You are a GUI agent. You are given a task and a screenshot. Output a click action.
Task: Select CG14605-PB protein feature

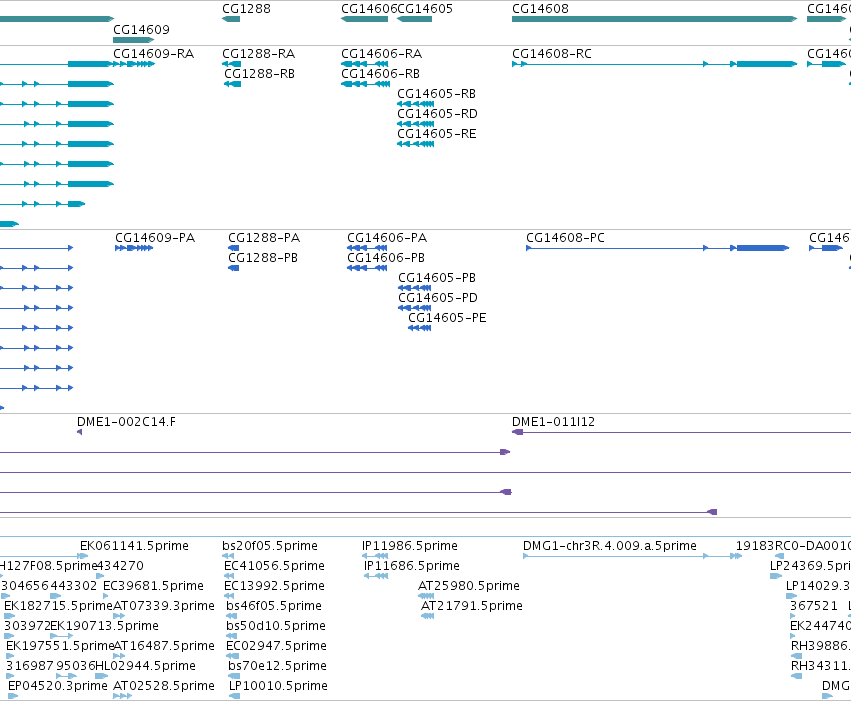(415, 288)
